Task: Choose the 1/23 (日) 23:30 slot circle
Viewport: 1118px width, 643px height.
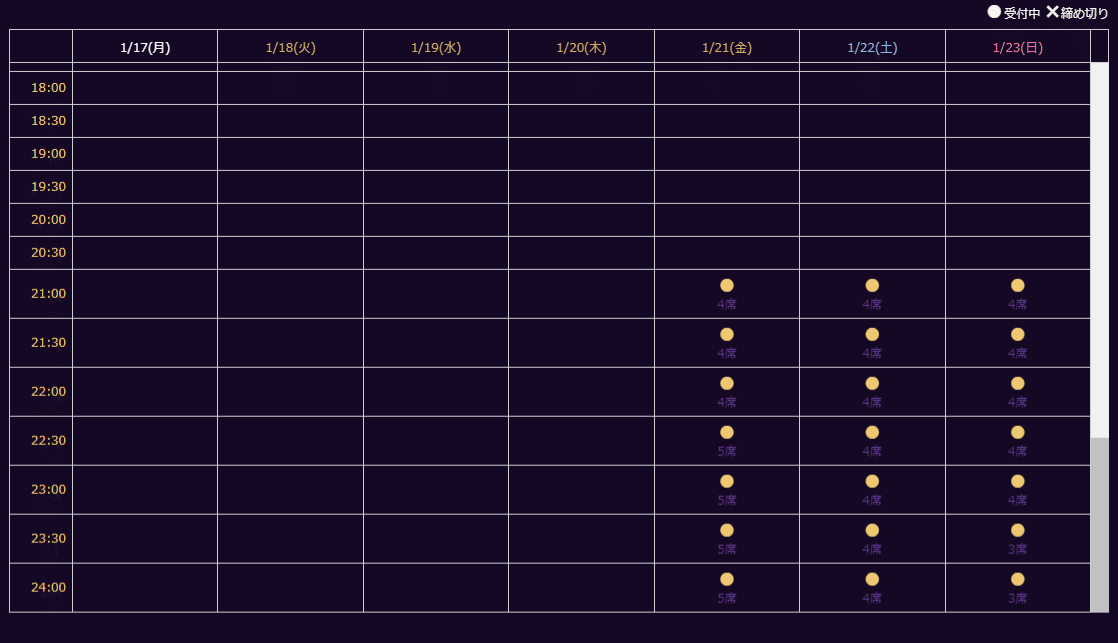Action: (x=1018, y=530)
